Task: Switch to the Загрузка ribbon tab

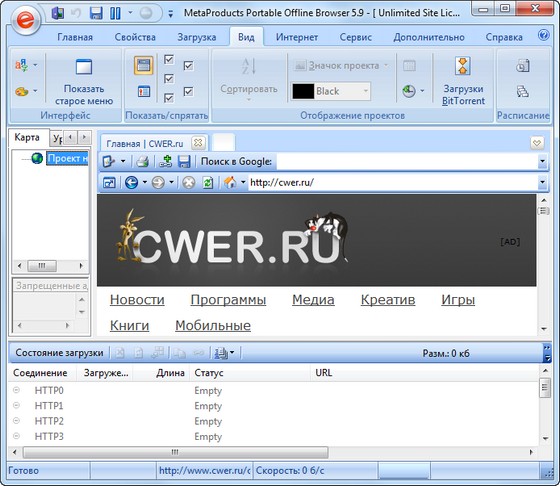Action: point(197,37)
